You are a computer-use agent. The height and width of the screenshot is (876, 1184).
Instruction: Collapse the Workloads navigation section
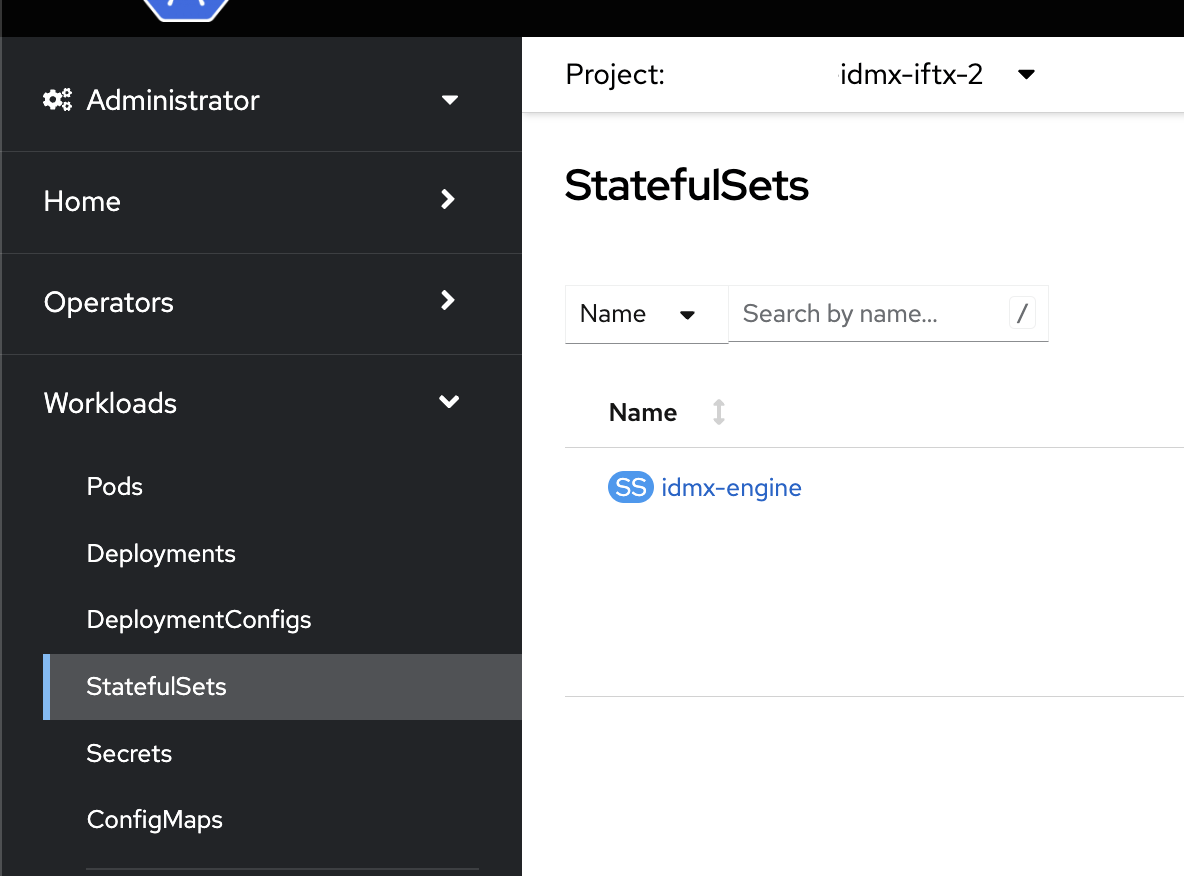(261, 403)
